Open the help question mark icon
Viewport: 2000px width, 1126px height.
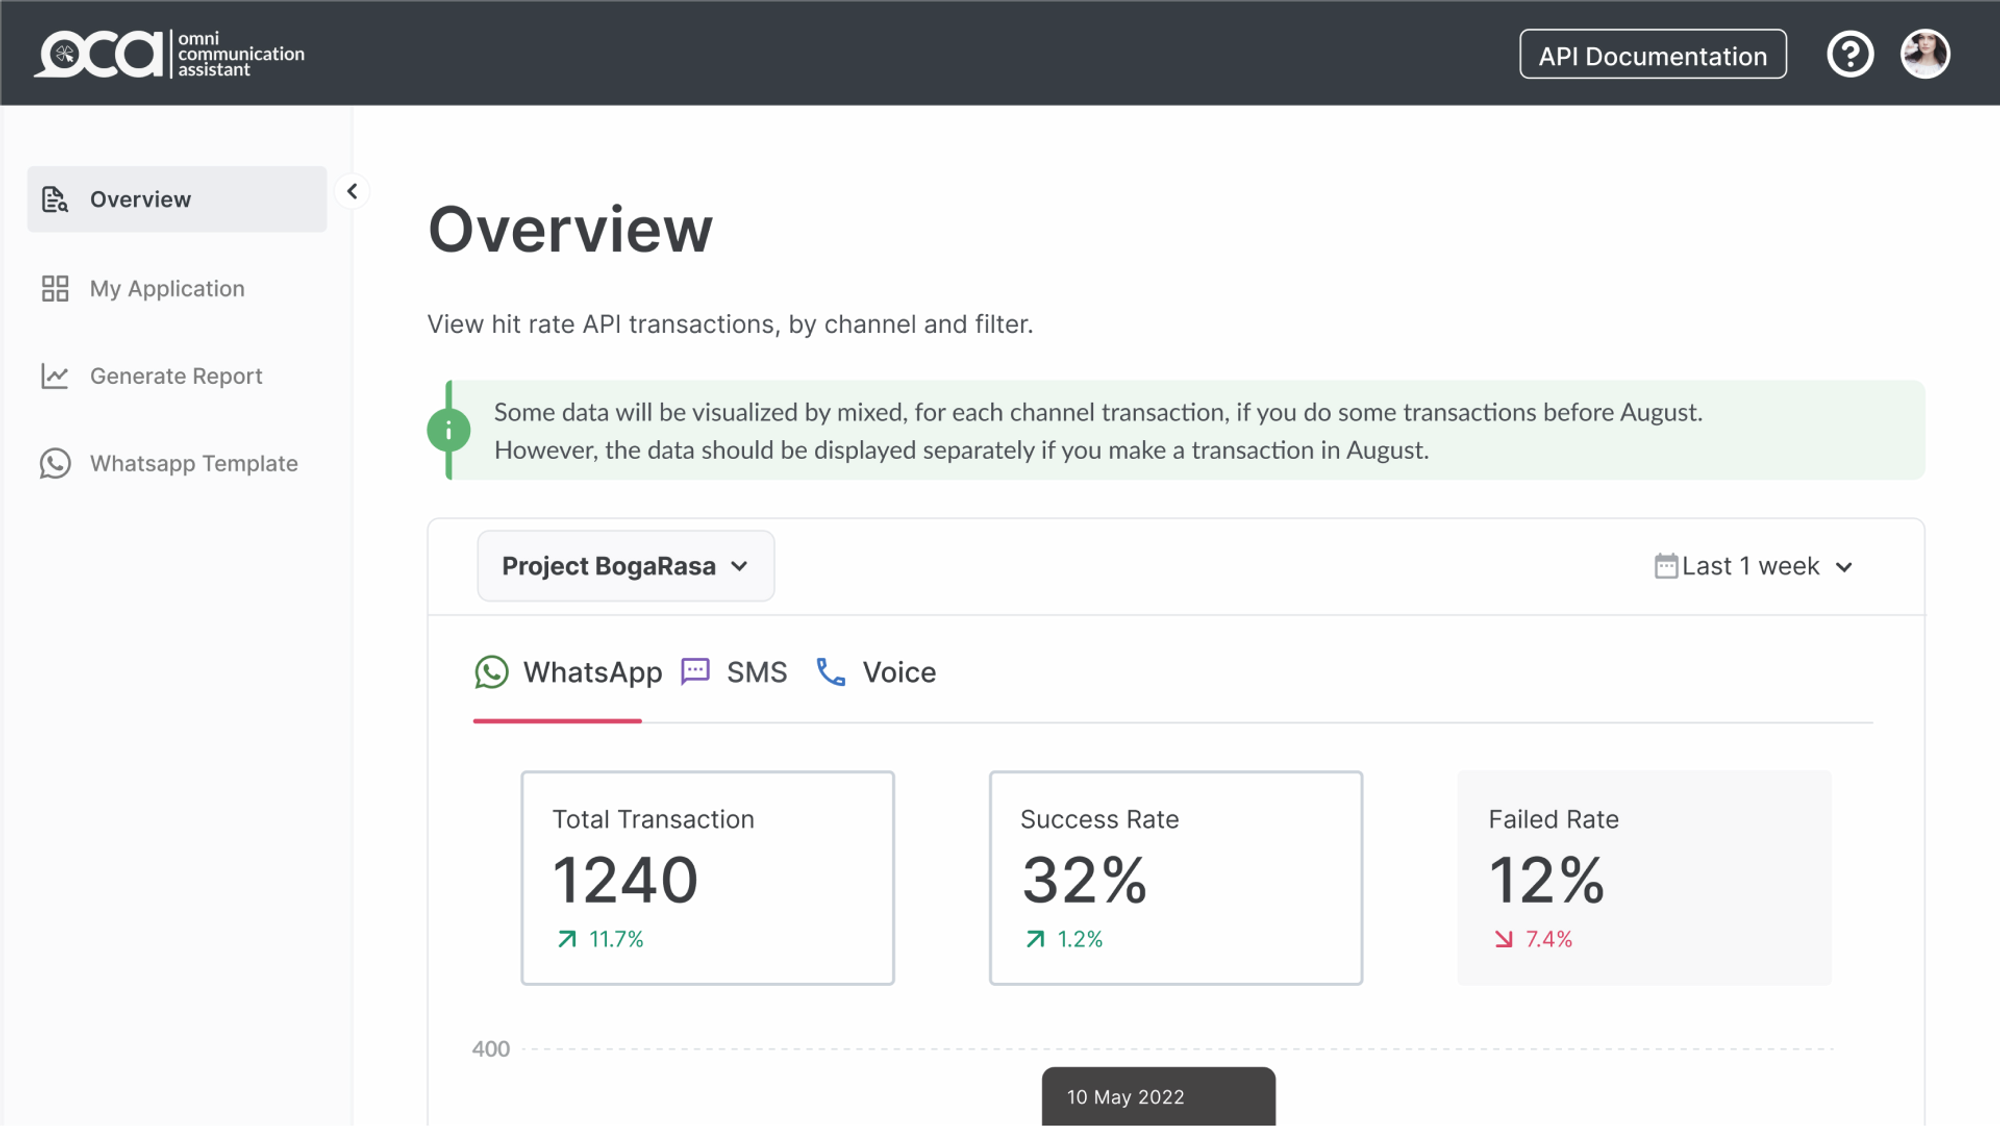click(x=1850, y=53)
